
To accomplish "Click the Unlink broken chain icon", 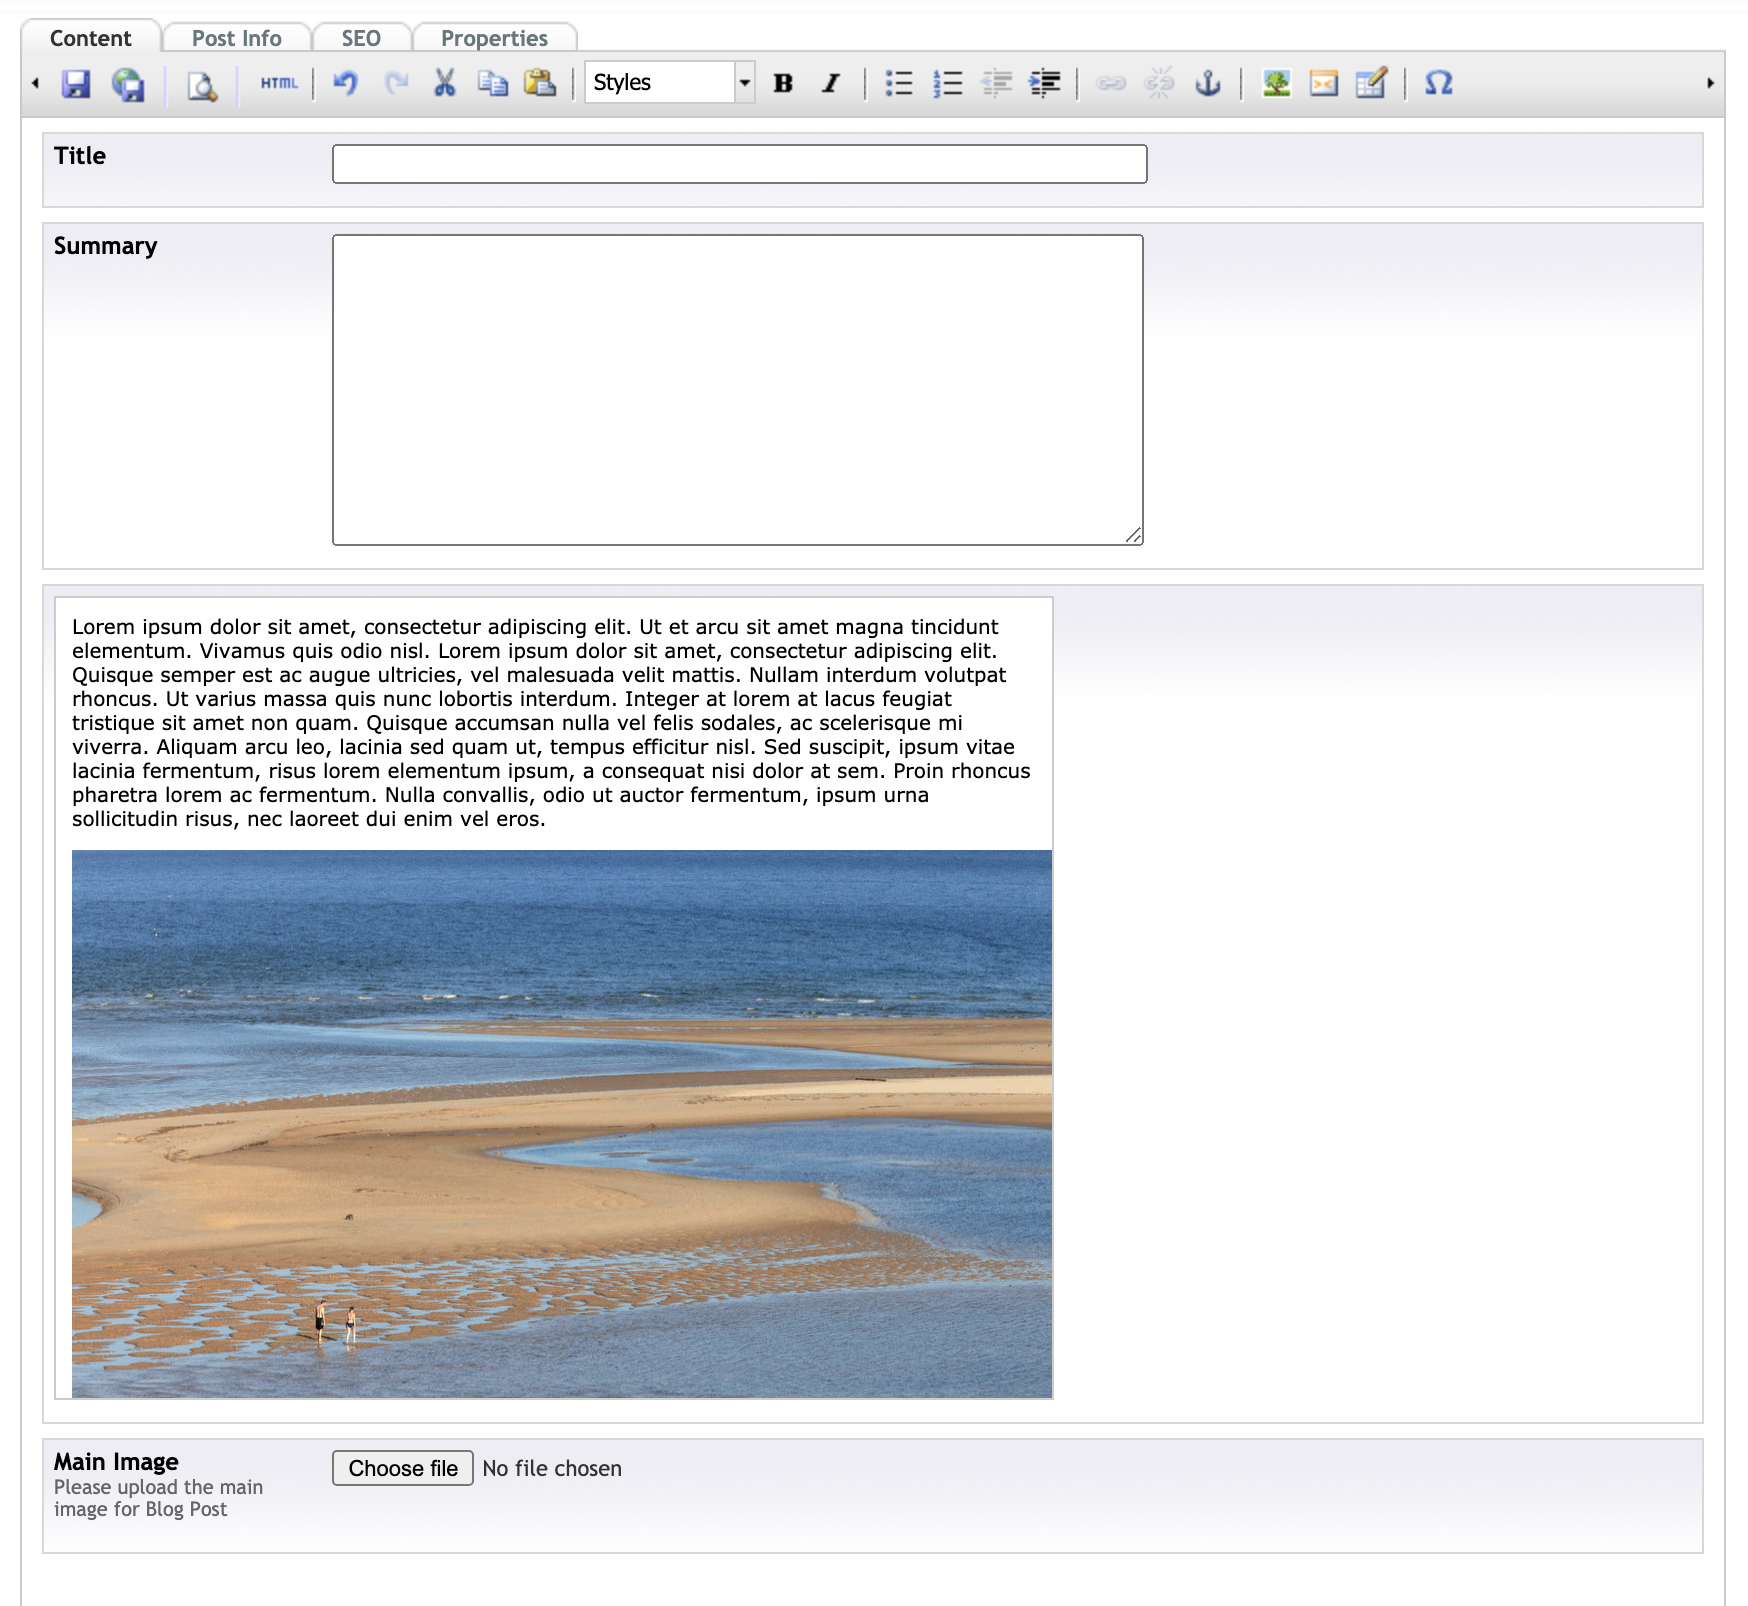I will (x=1159, y=83).
